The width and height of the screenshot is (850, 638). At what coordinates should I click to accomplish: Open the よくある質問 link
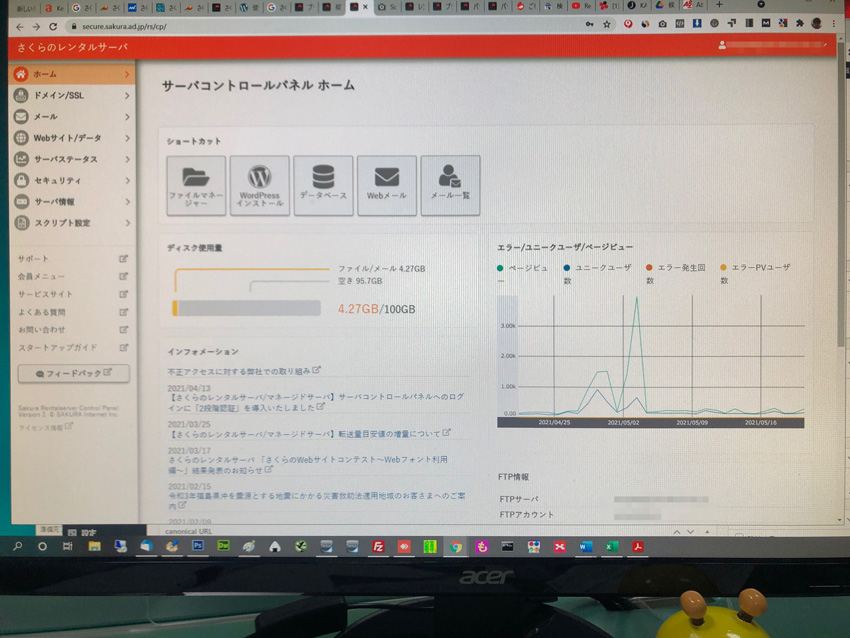click(x=40, y=311)
